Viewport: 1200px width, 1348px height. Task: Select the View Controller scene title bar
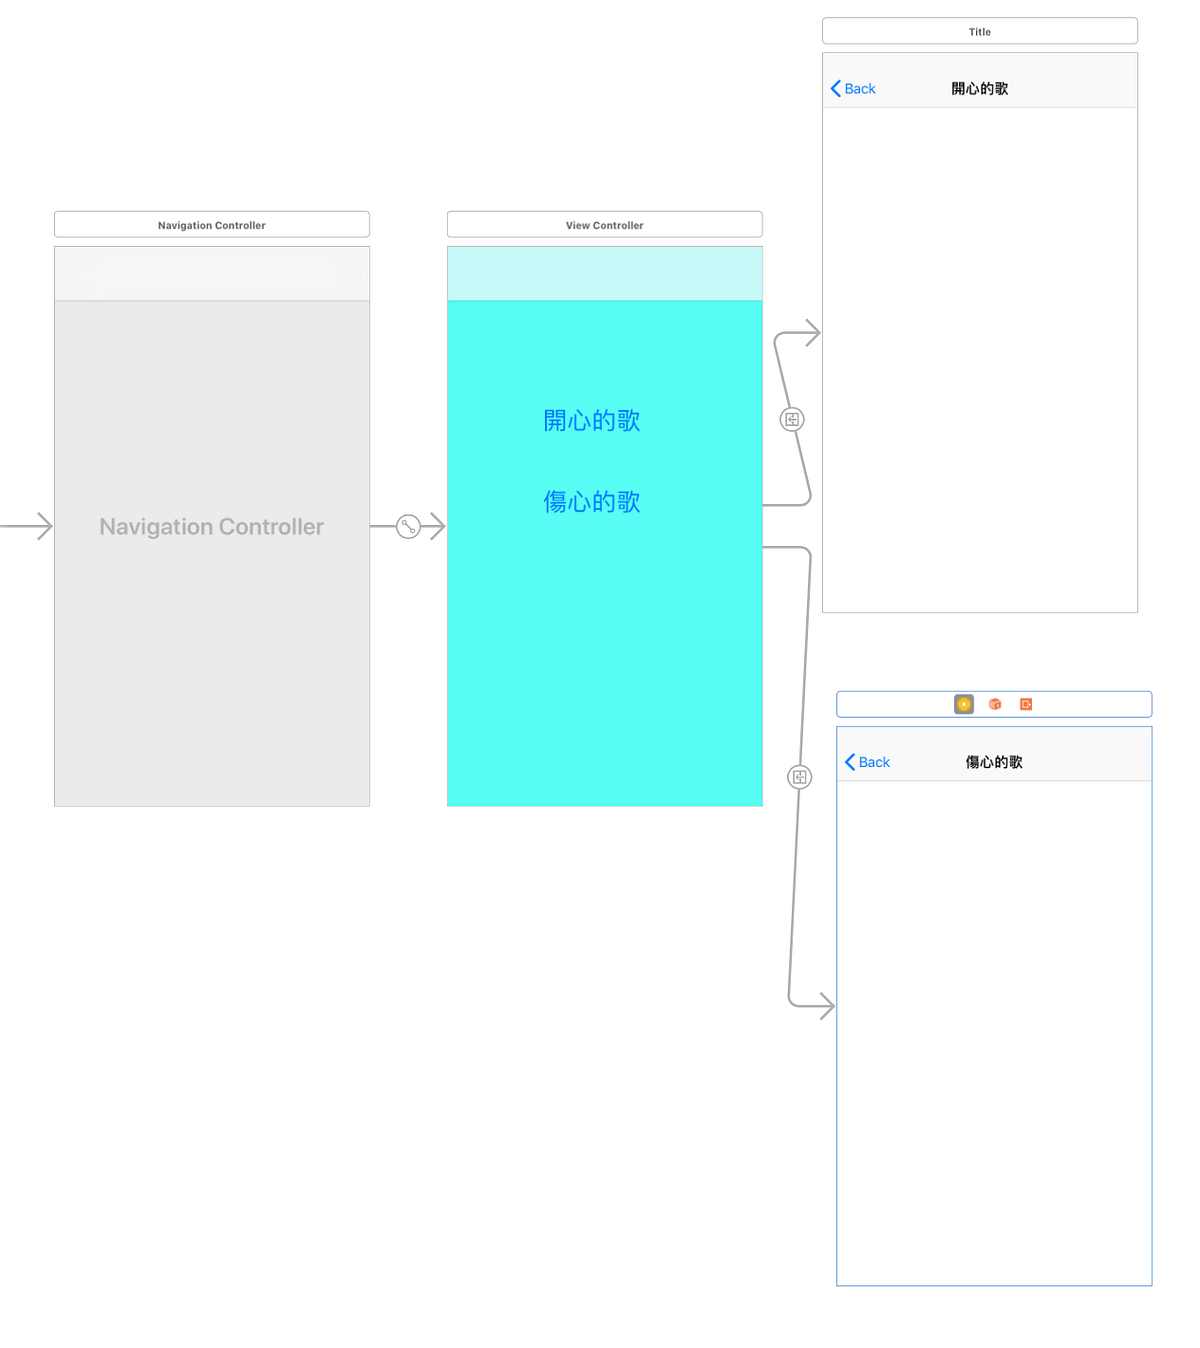604,224
